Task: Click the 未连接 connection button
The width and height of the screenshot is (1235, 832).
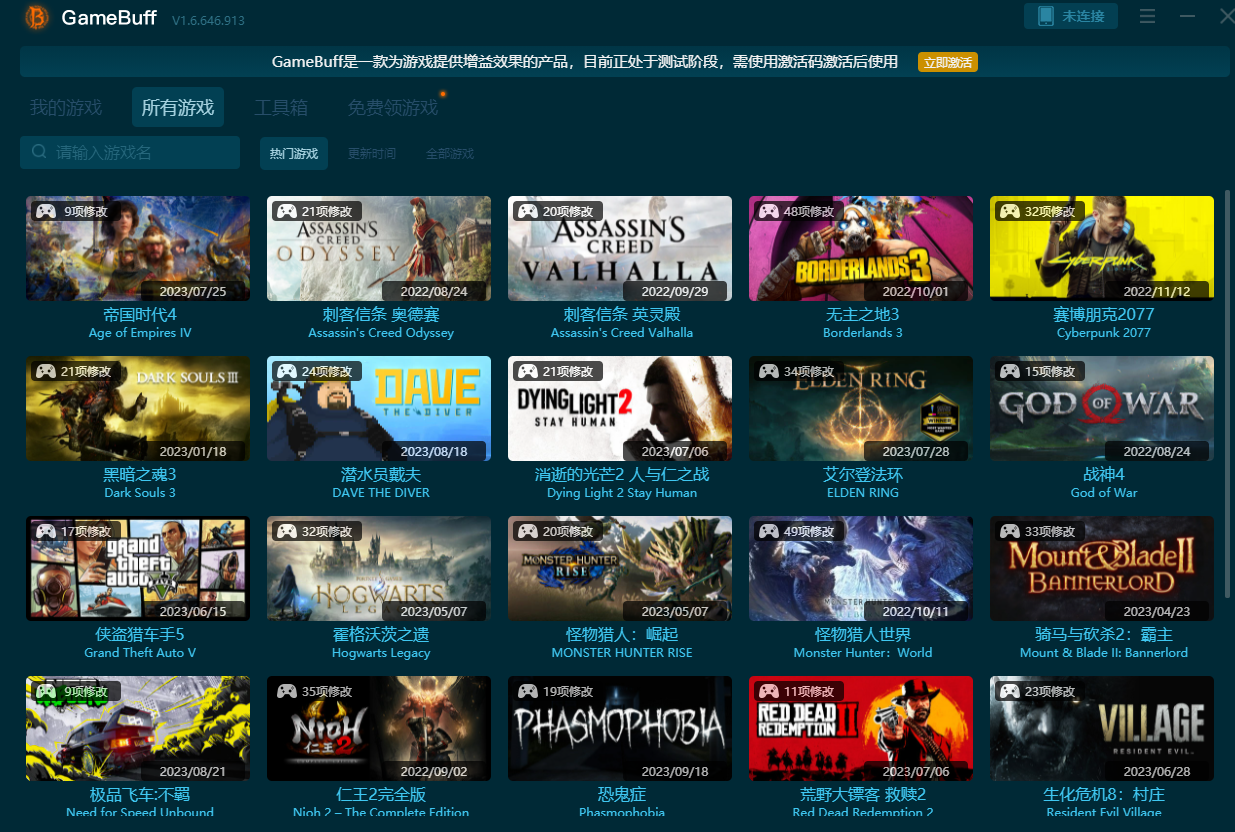Action: pyautogui.click(x=1071, y=16)
